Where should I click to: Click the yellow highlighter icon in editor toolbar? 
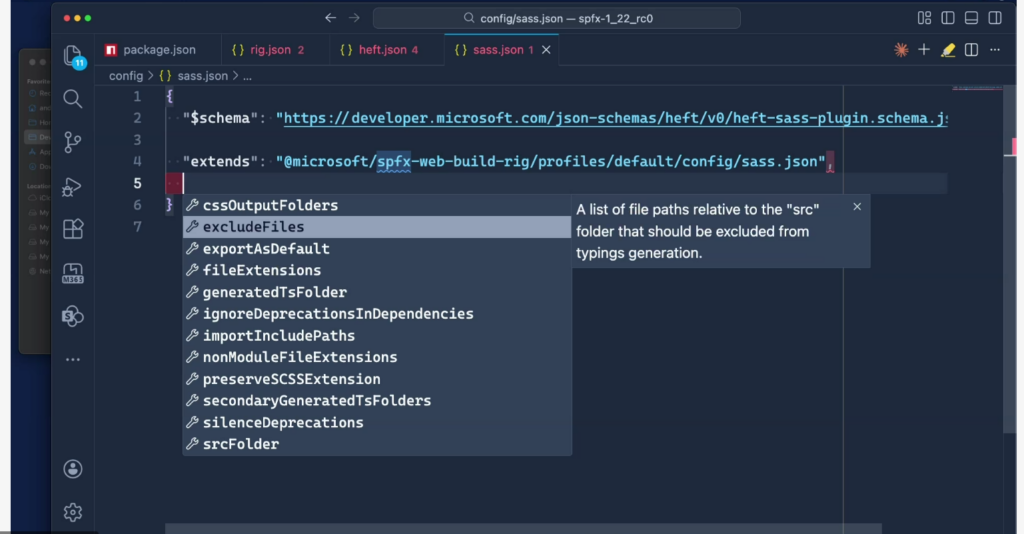pyautogui.click(x=948, y=50)
